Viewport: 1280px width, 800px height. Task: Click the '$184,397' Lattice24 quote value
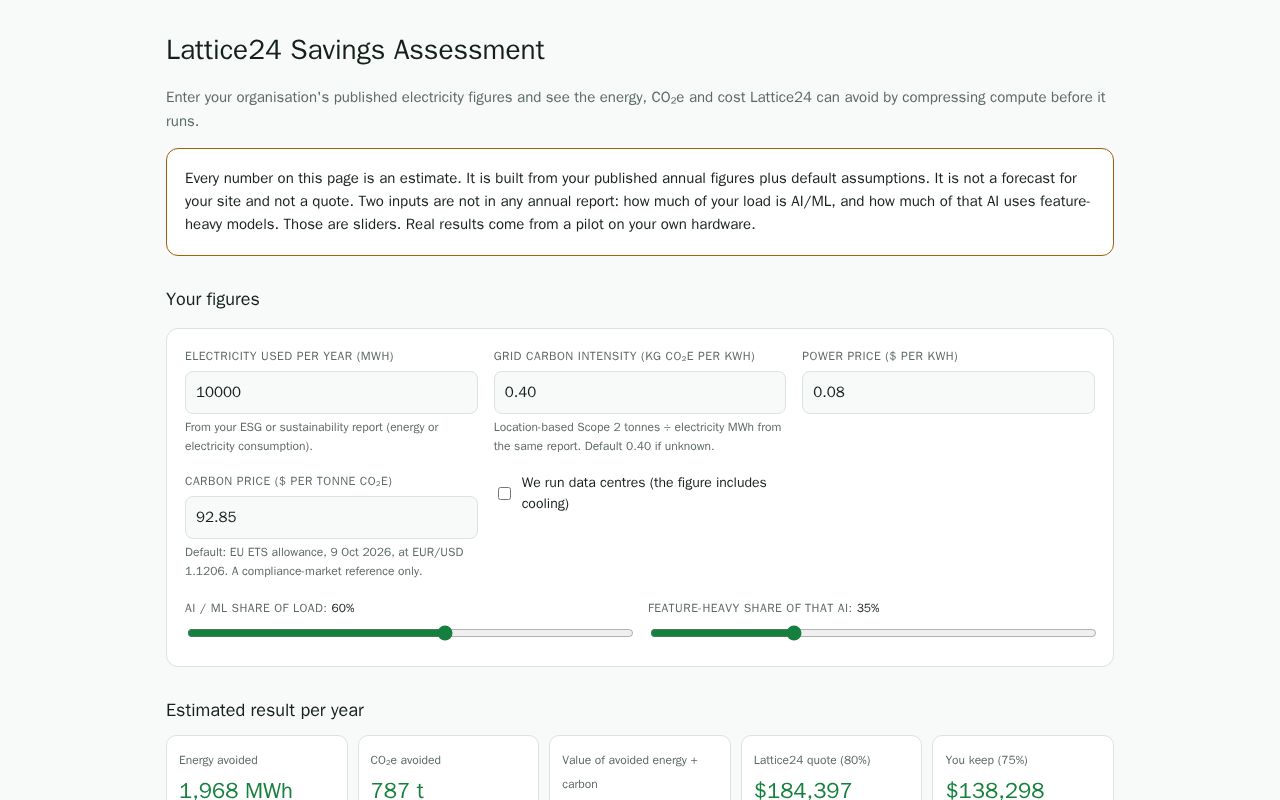click(x=803, y=790)
